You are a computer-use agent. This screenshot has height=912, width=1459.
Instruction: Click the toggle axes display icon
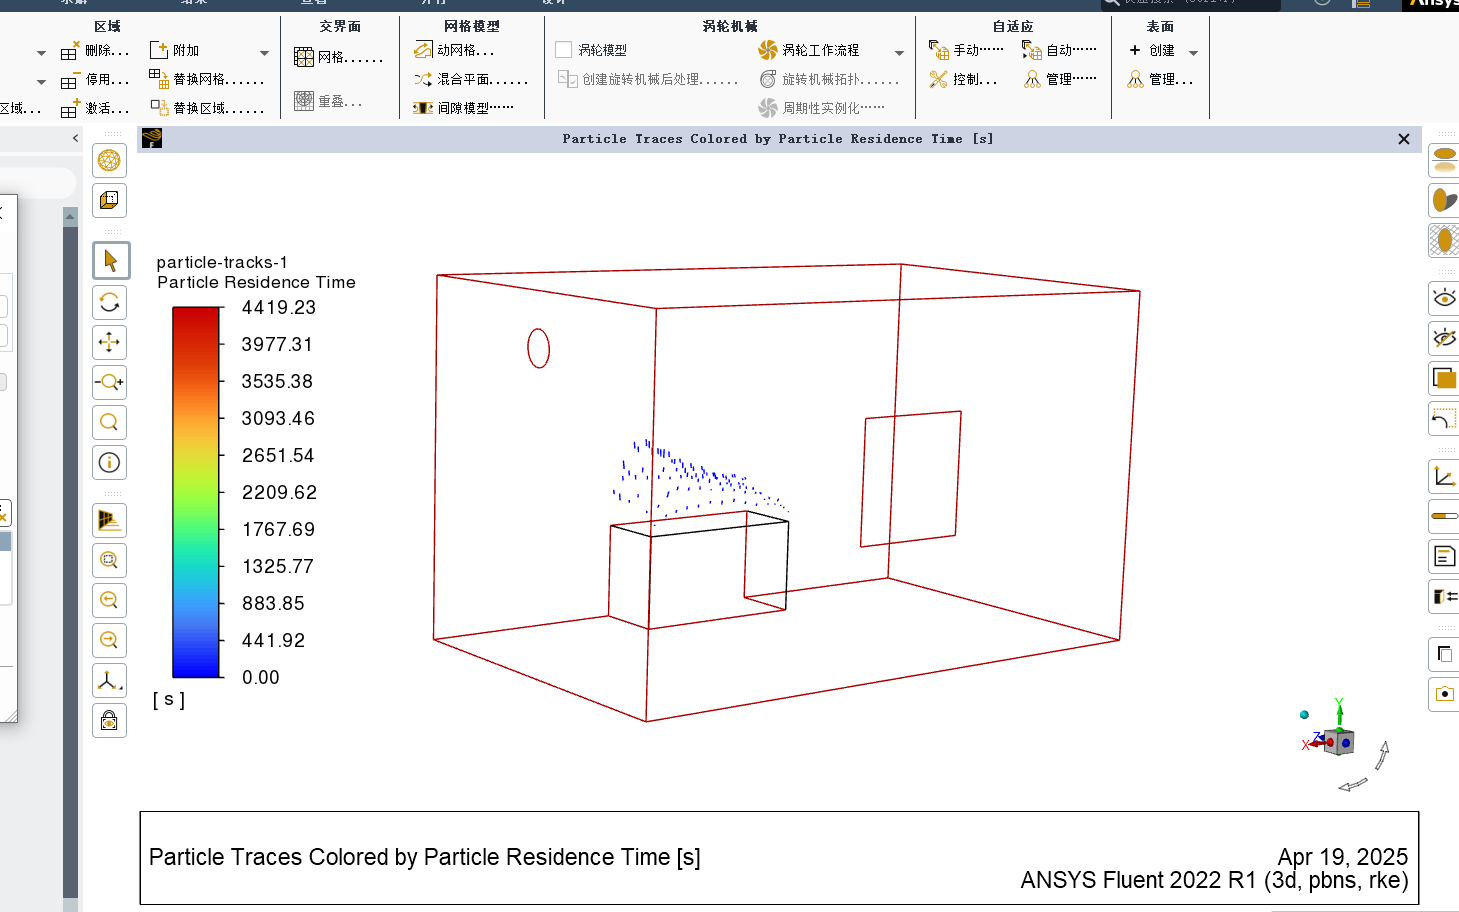pyautogui.click(x=1444, y=477)
